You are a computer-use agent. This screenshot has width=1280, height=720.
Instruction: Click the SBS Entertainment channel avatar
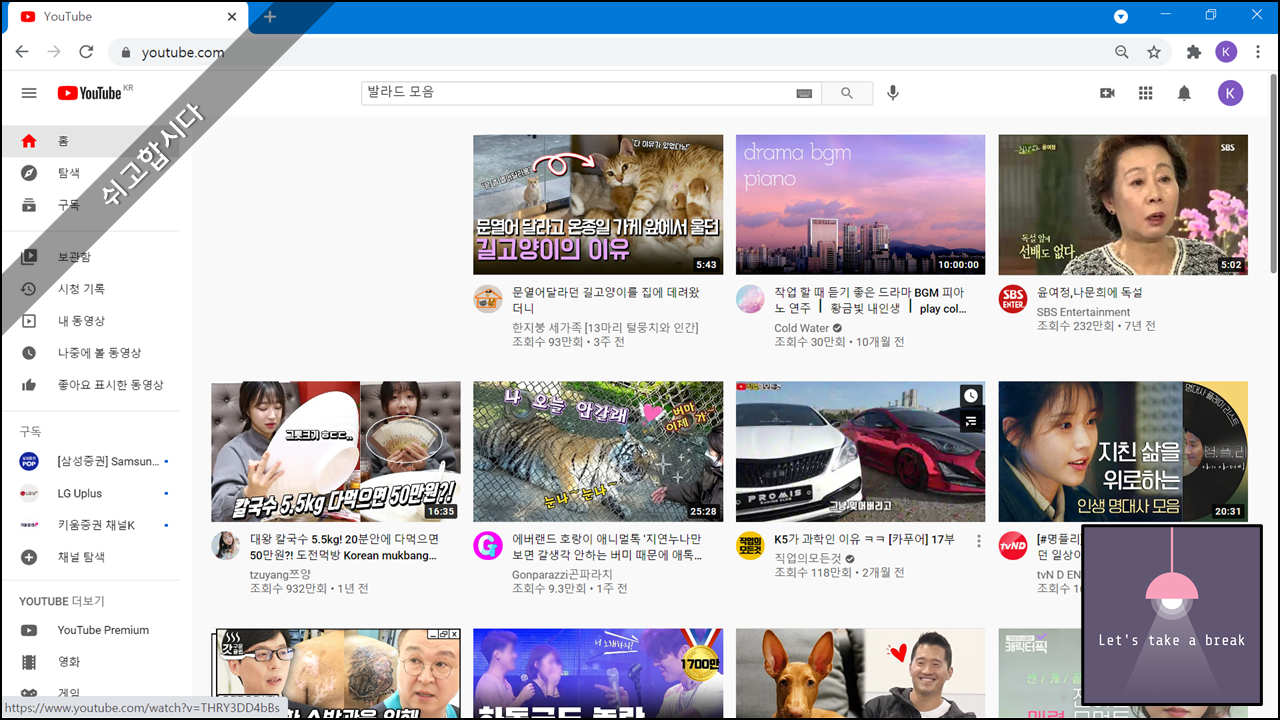(1013, 299)
